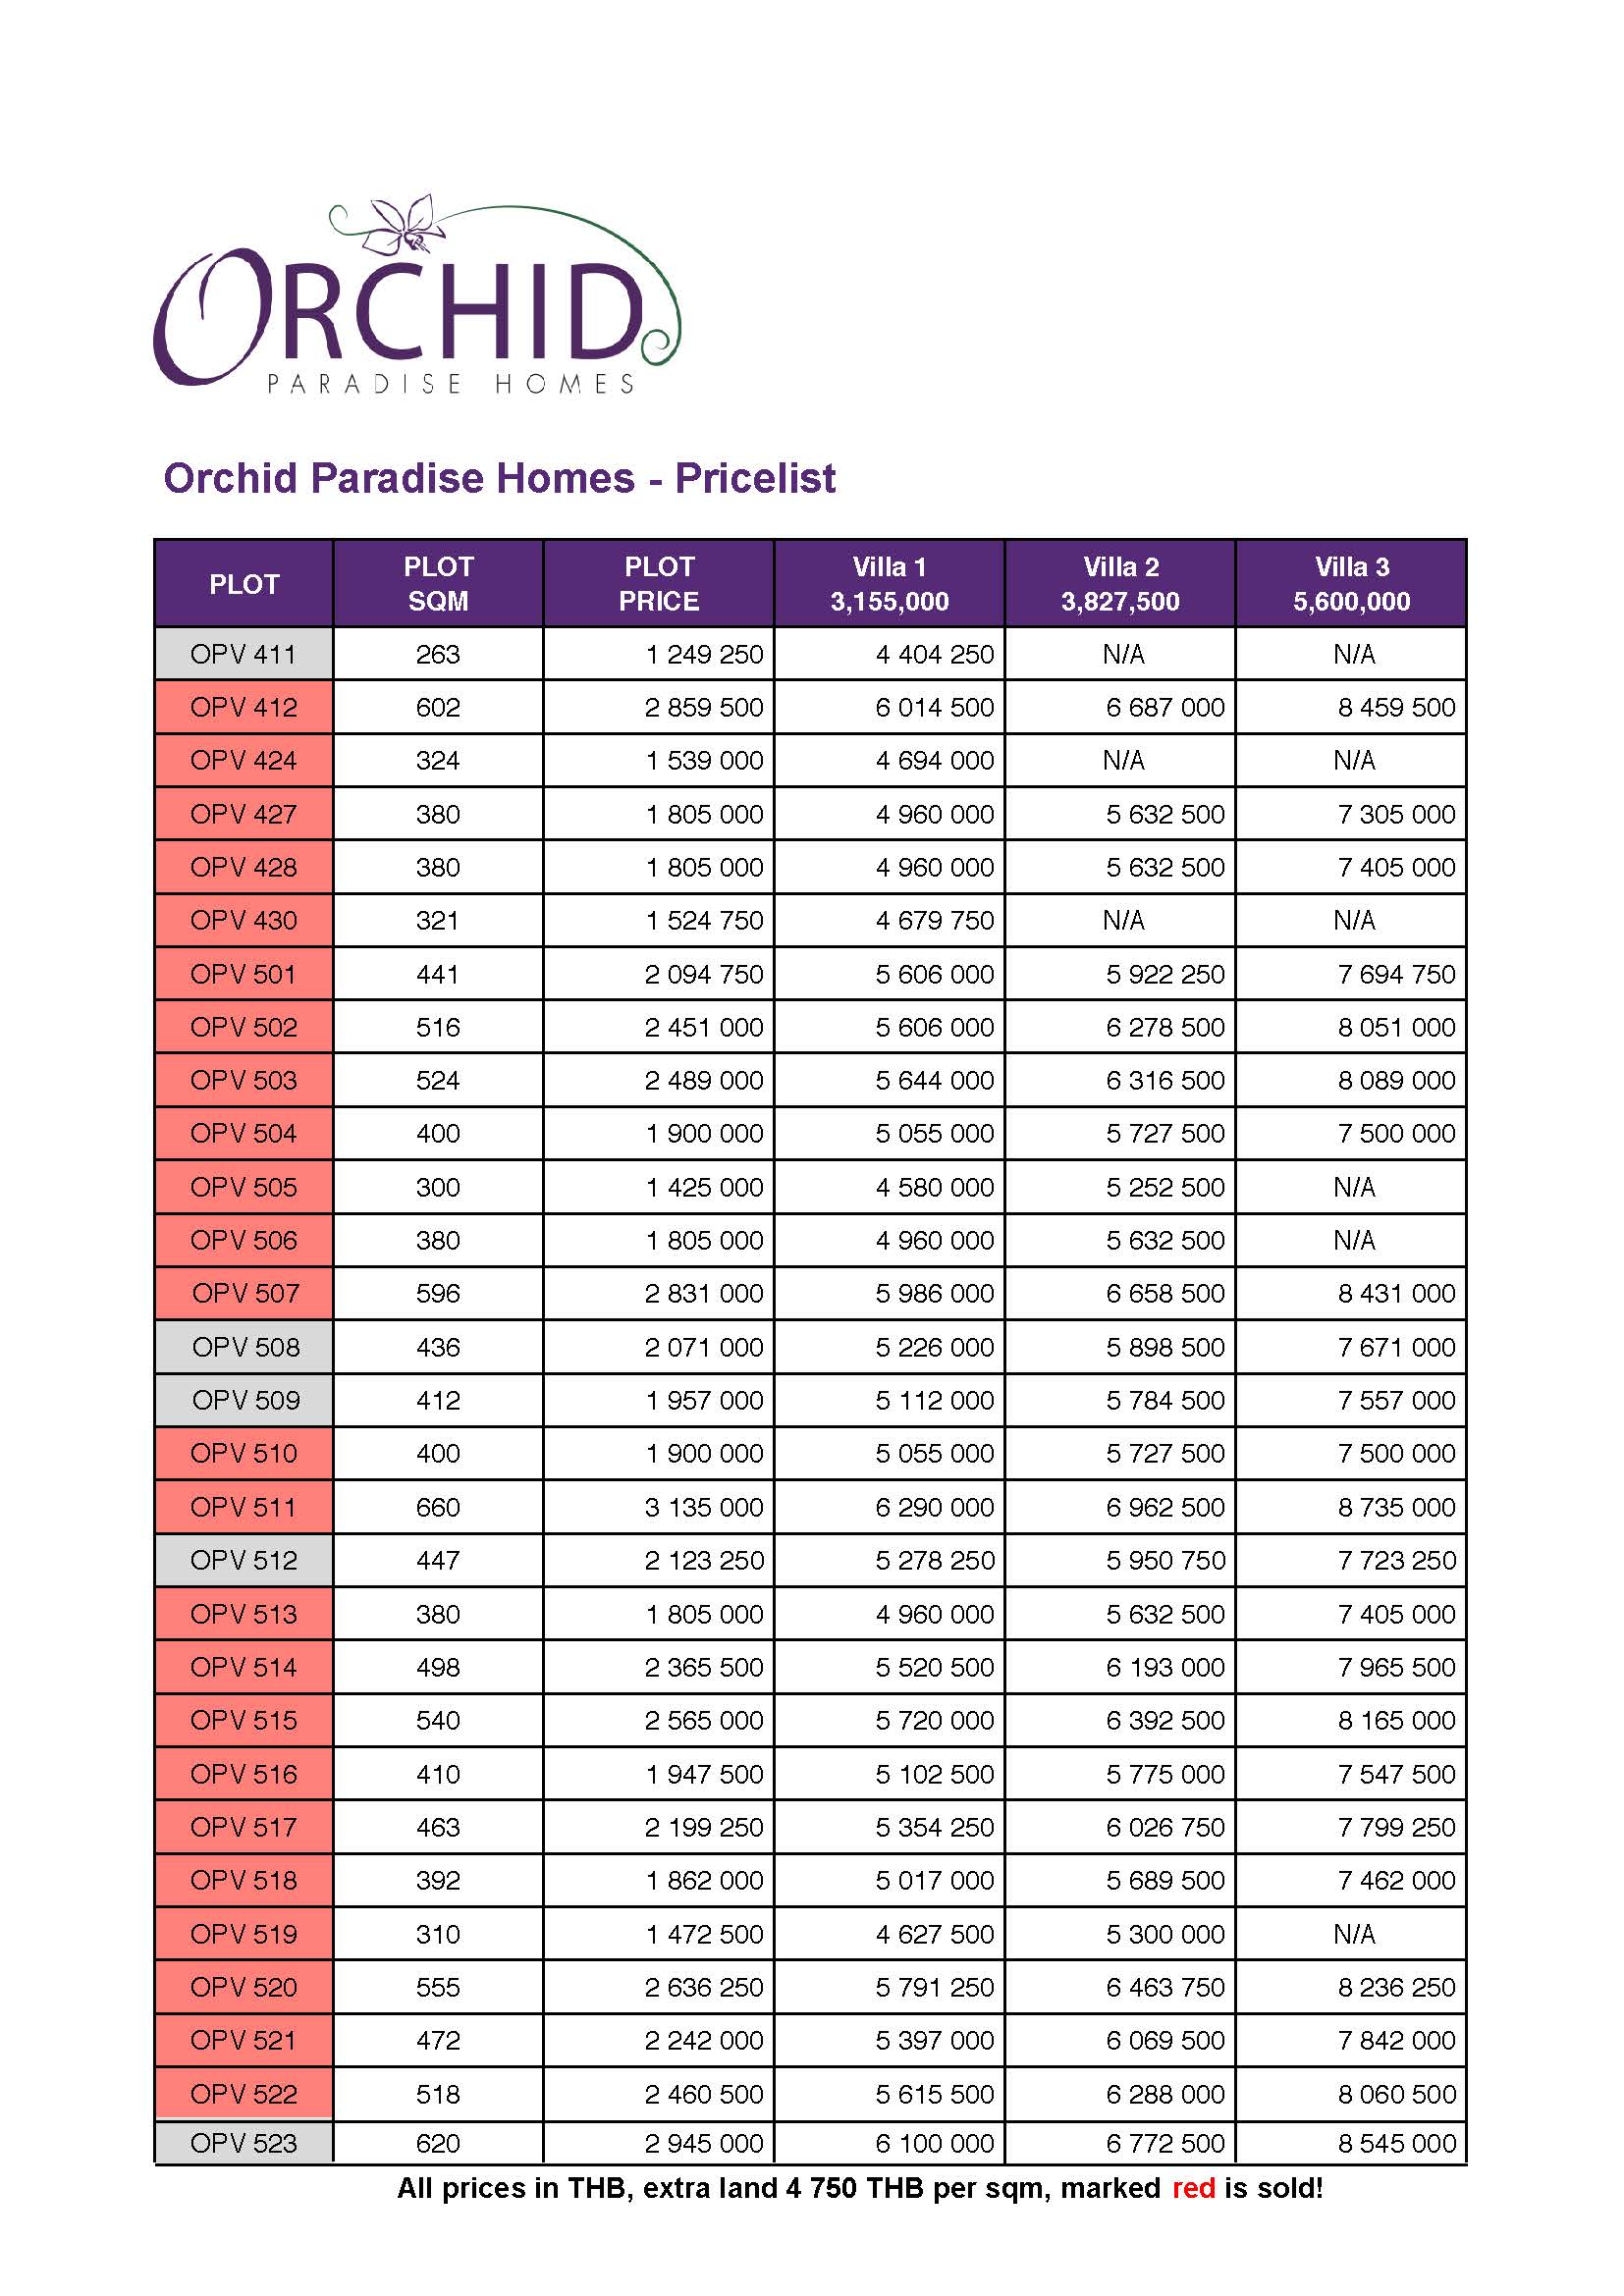Viewport: 1624px width, 2296px height.
Task: Click the OPV 523 plot cell
Action: tap(244, 2143)
